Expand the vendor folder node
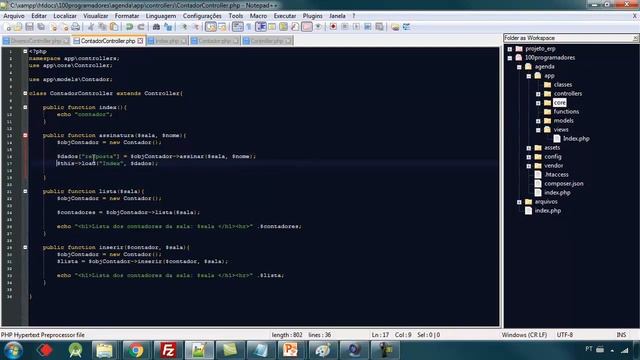Image resolution: width=640 pixels, height=360 pixels. (x=529, y=166)
